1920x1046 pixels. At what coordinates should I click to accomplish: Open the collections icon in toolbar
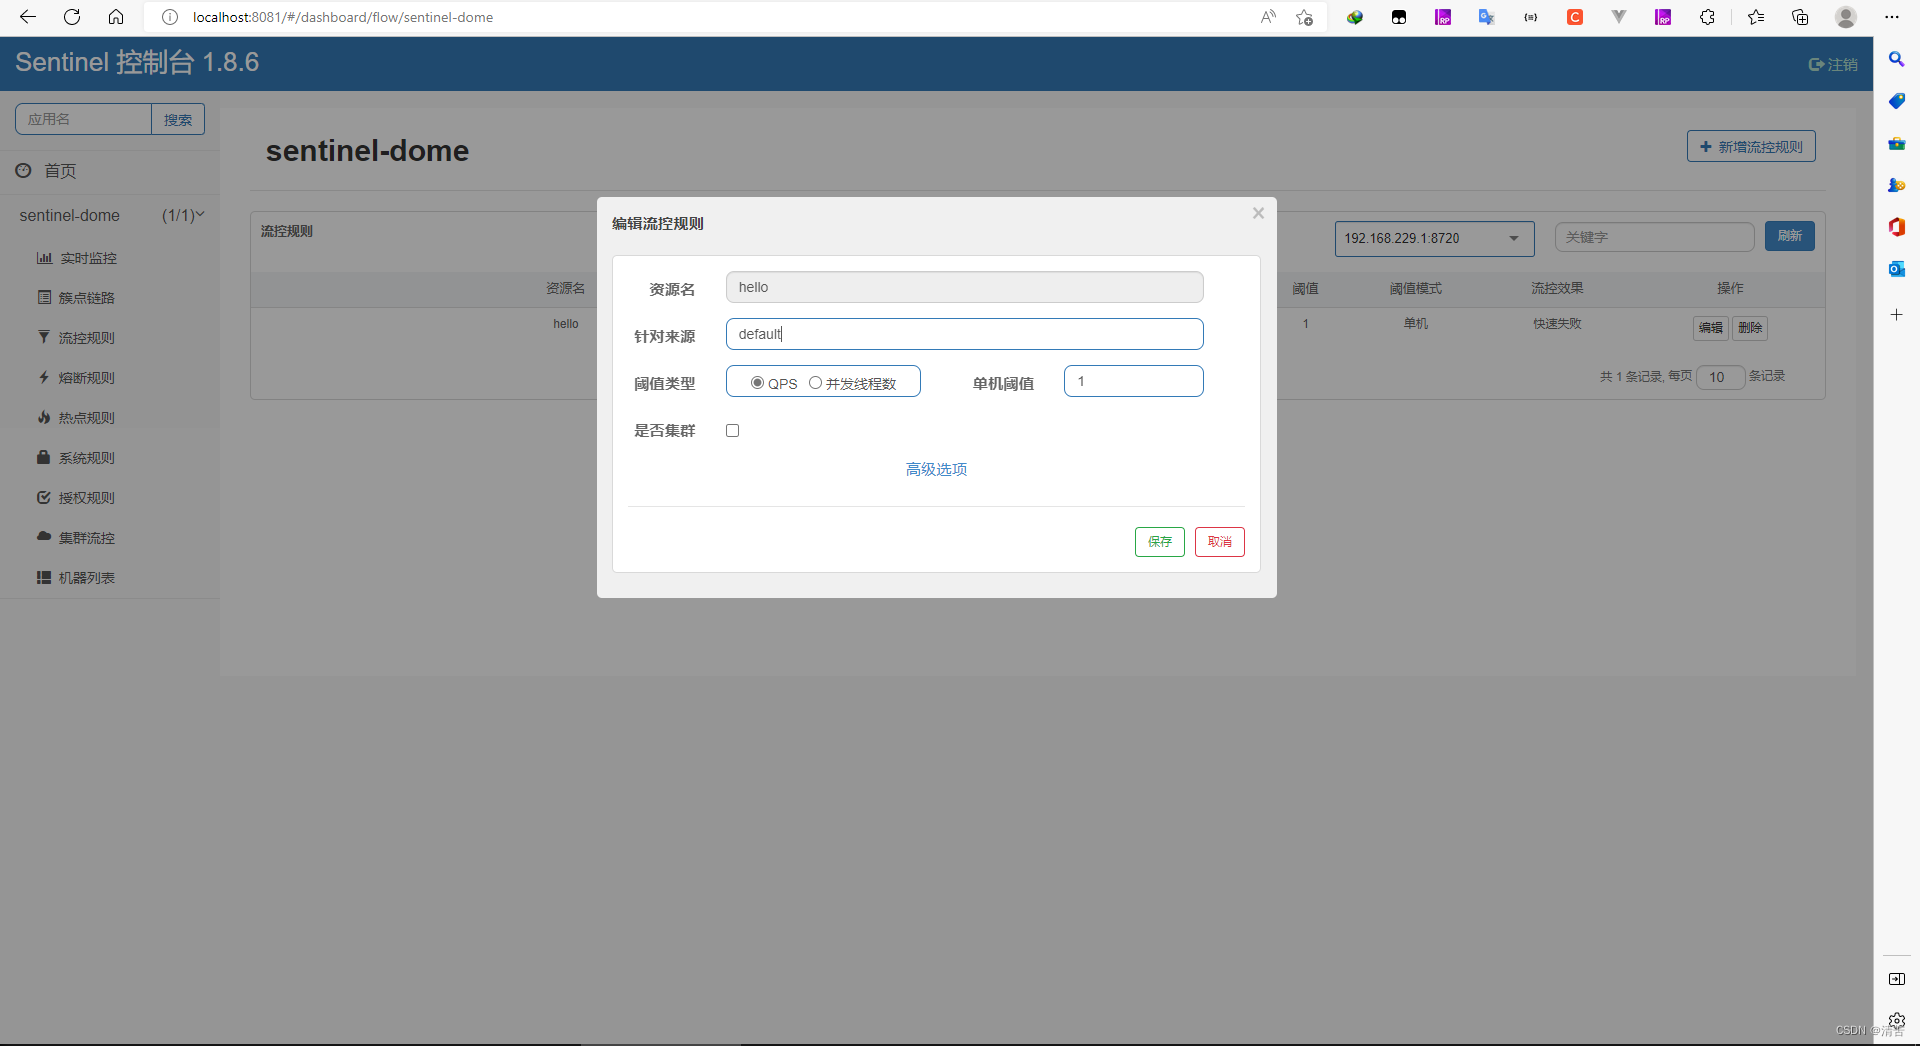point(1800,17)
